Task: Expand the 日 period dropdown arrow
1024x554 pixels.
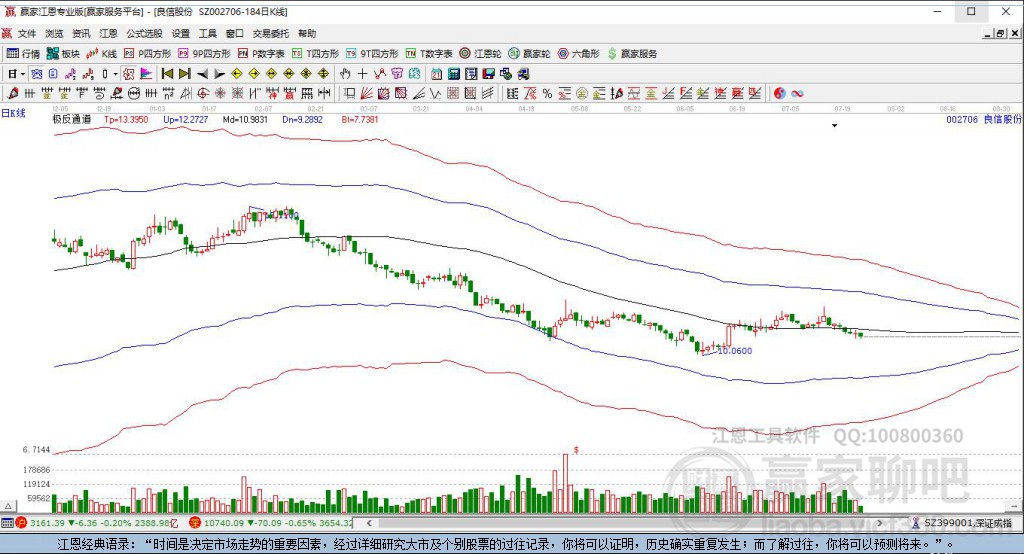Action: [23, 74]
